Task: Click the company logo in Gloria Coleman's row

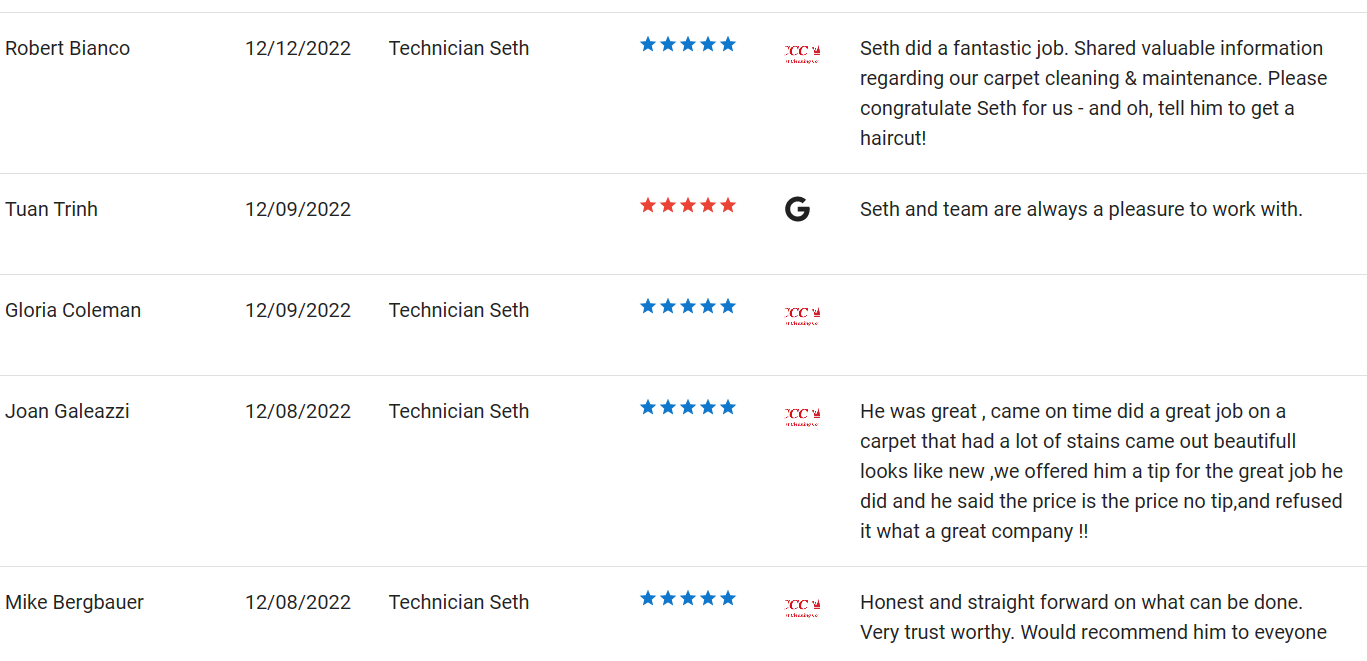Action: point(803,316)
